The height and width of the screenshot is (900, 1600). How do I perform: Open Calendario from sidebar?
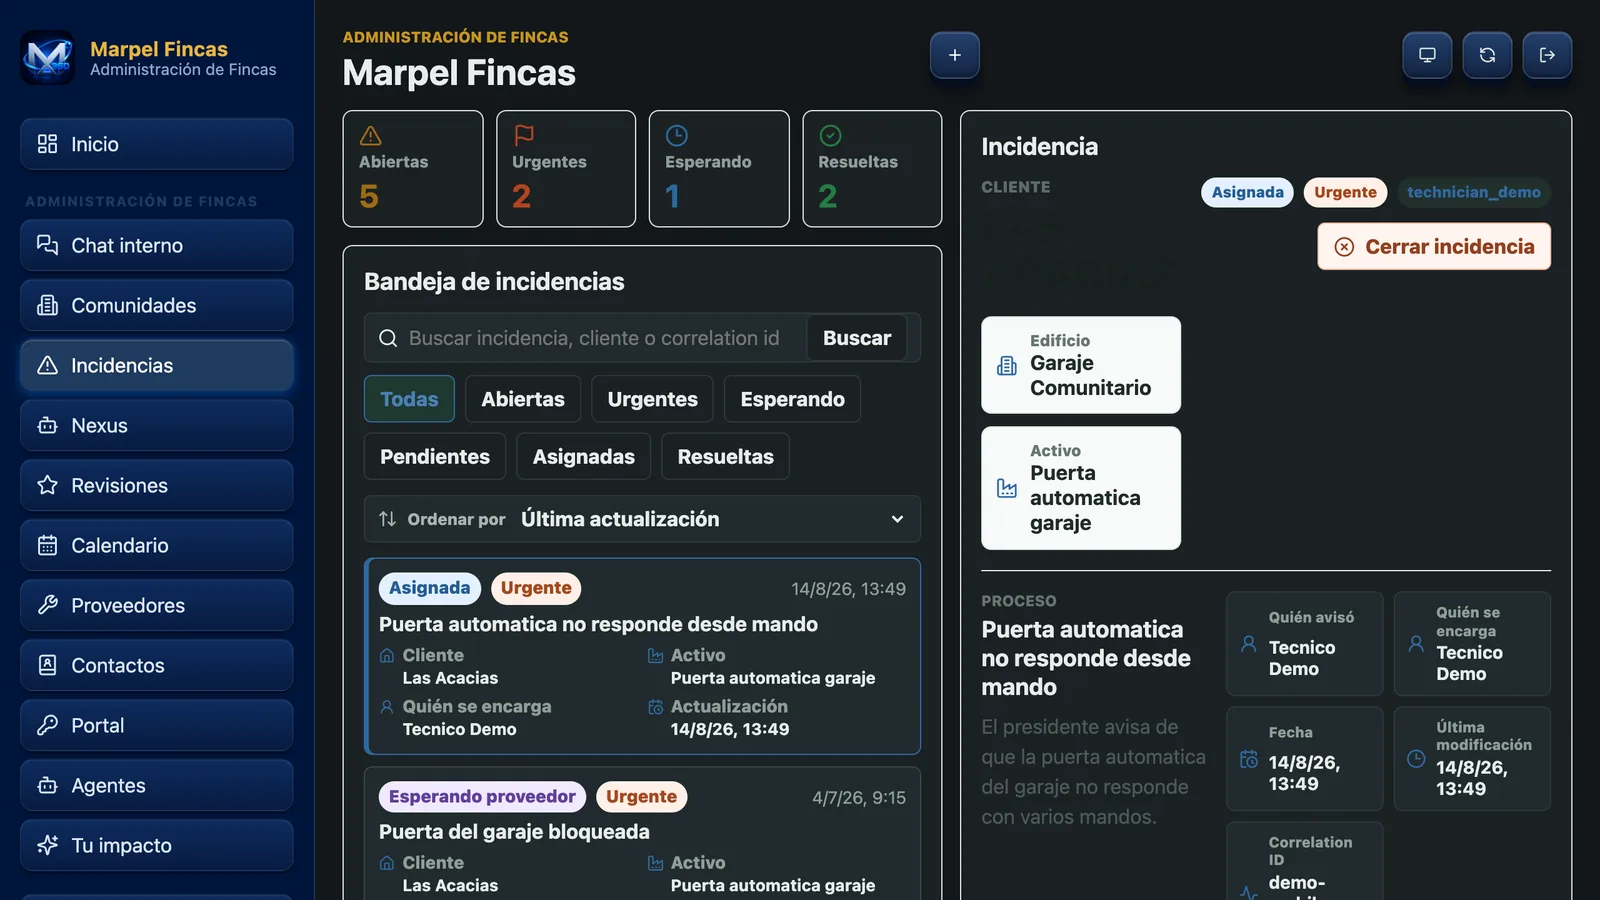157,545
